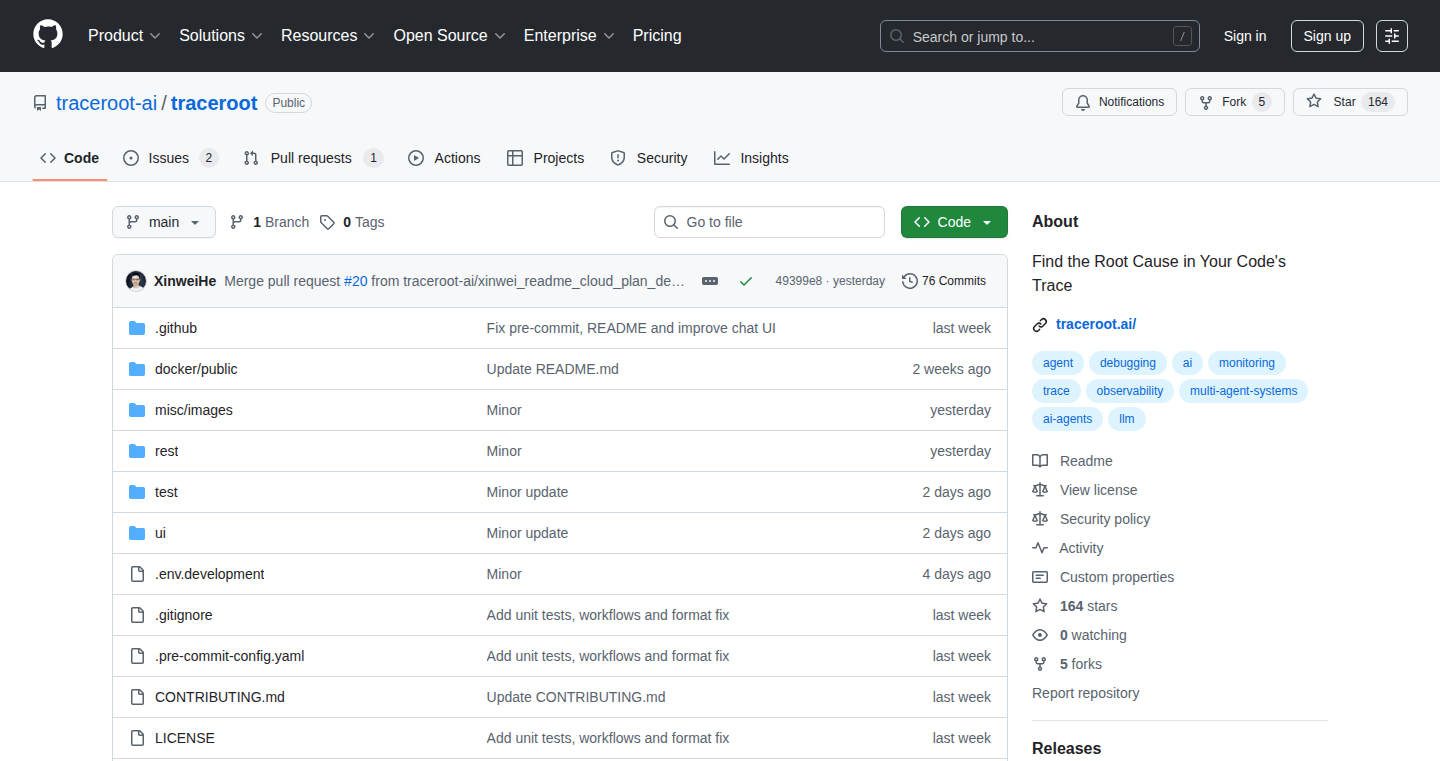Click the .pre-commit-config.yaml file icon

[137, 656]
